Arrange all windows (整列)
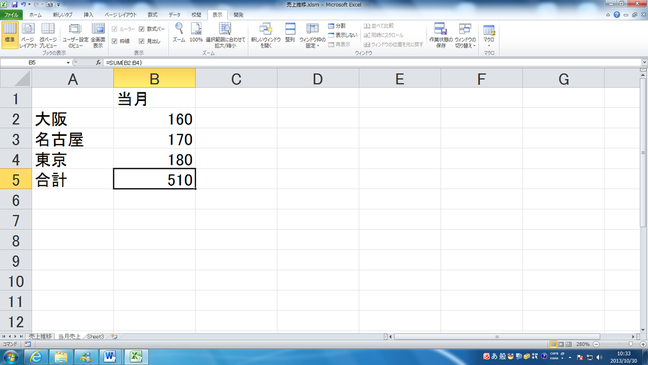The height and width of the screenshot is (365, 648). [x=290, y=33]
